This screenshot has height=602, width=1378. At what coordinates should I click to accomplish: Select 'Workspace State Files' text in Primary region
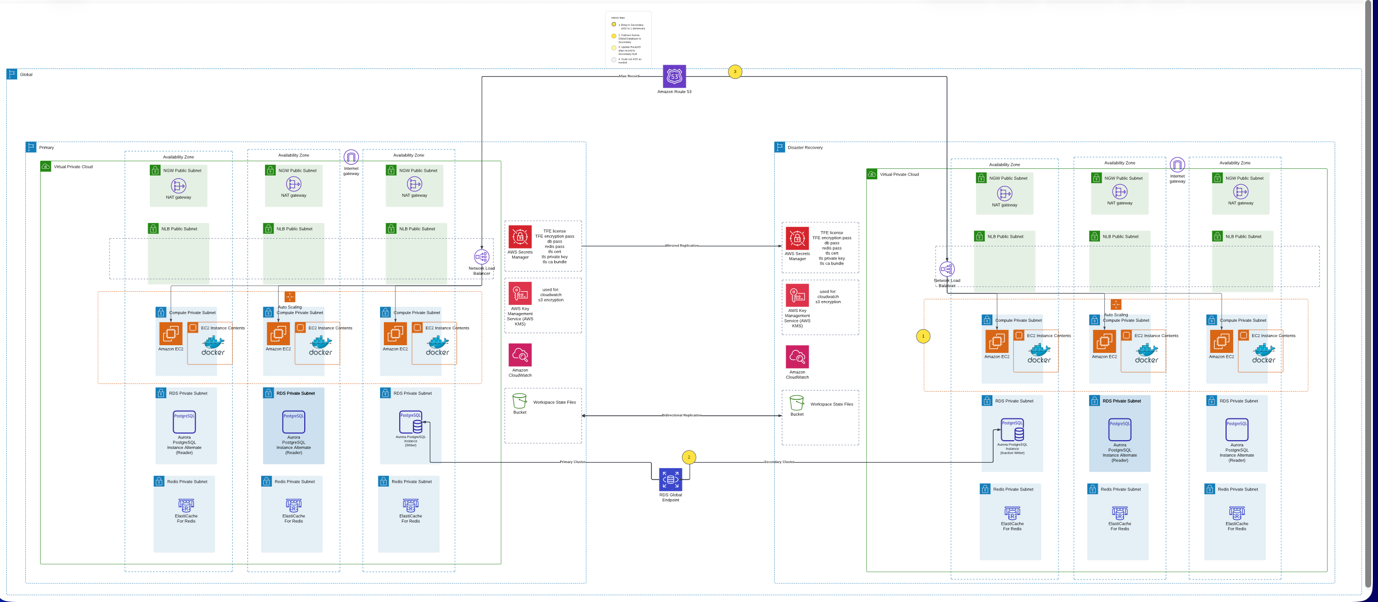pos(555,402)
